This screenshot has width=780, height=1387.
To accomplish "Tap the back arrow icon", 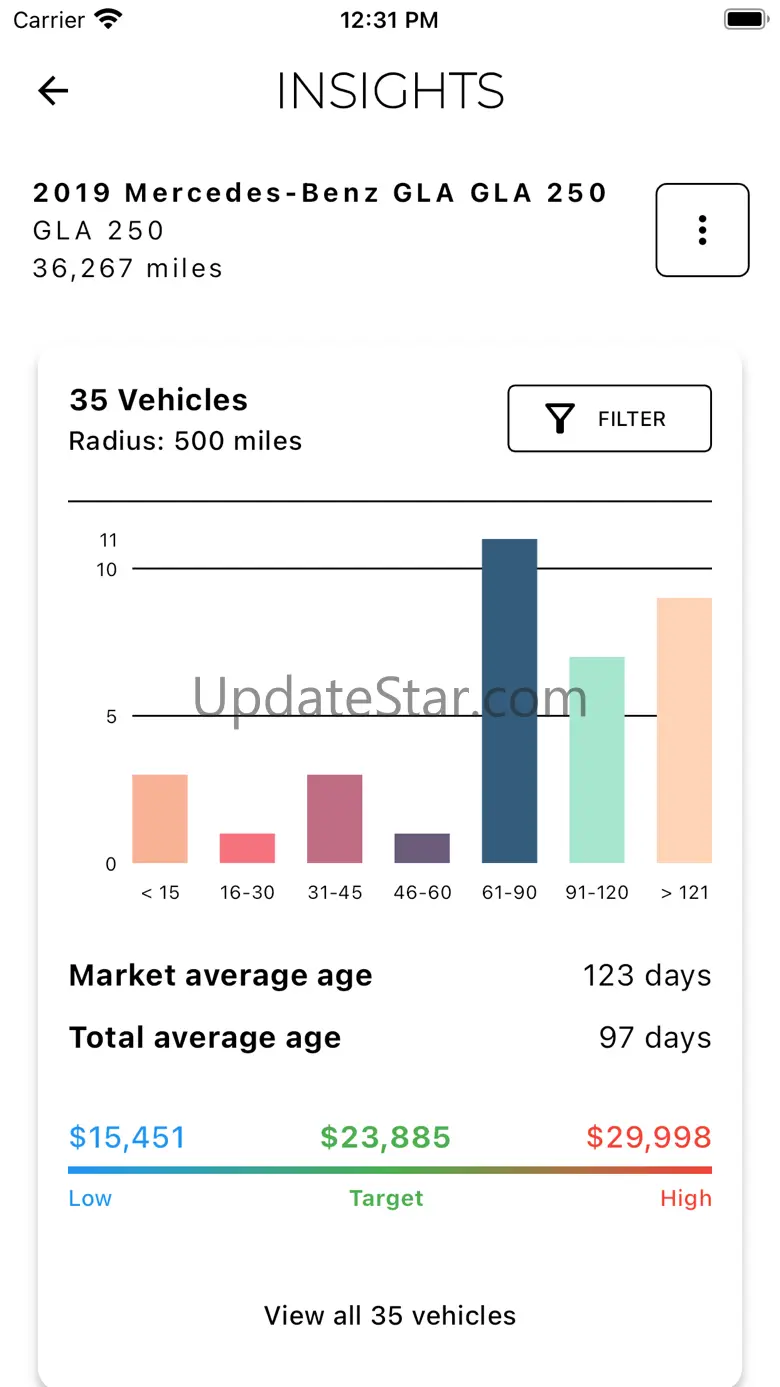I will click(x=53, y=91).
